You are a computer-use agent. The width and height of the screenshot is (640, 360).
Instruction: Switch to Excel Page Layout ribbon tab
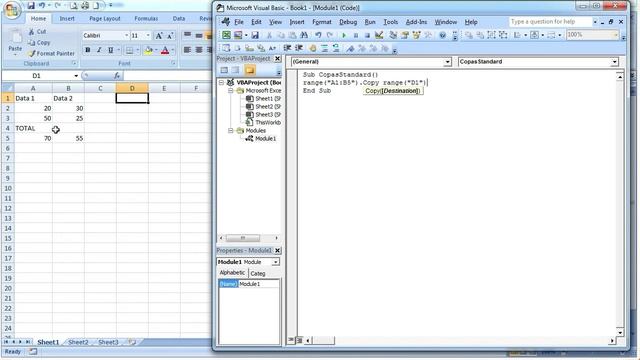pyautogui.click(x=105, y=18)
